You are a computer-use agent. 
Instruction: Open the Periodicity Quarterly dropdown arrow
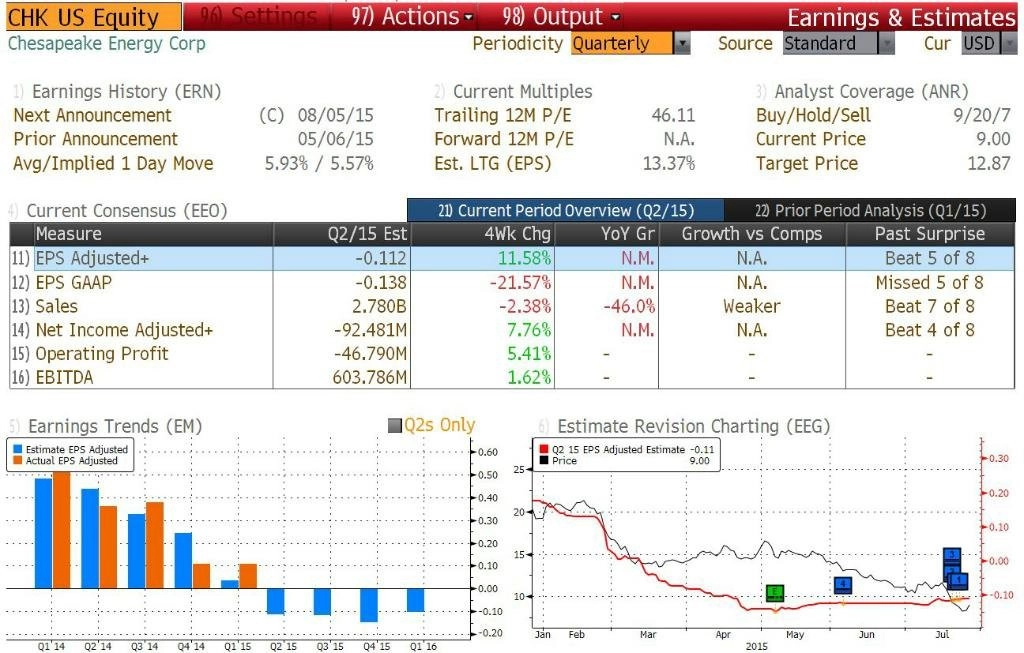(682, 44)
